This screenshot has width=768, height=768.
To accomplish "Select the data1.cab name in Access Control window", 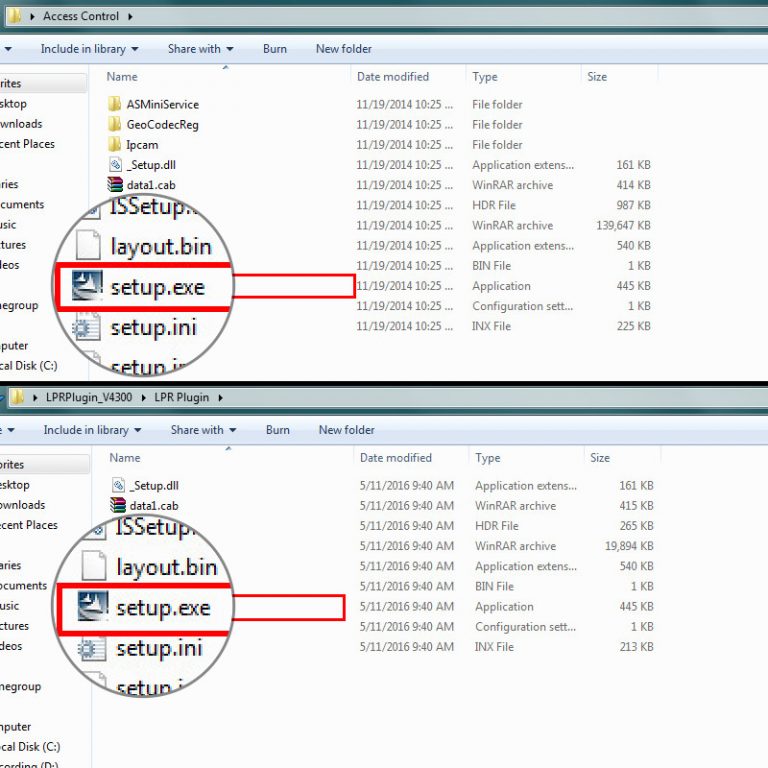I will [151, 185].
